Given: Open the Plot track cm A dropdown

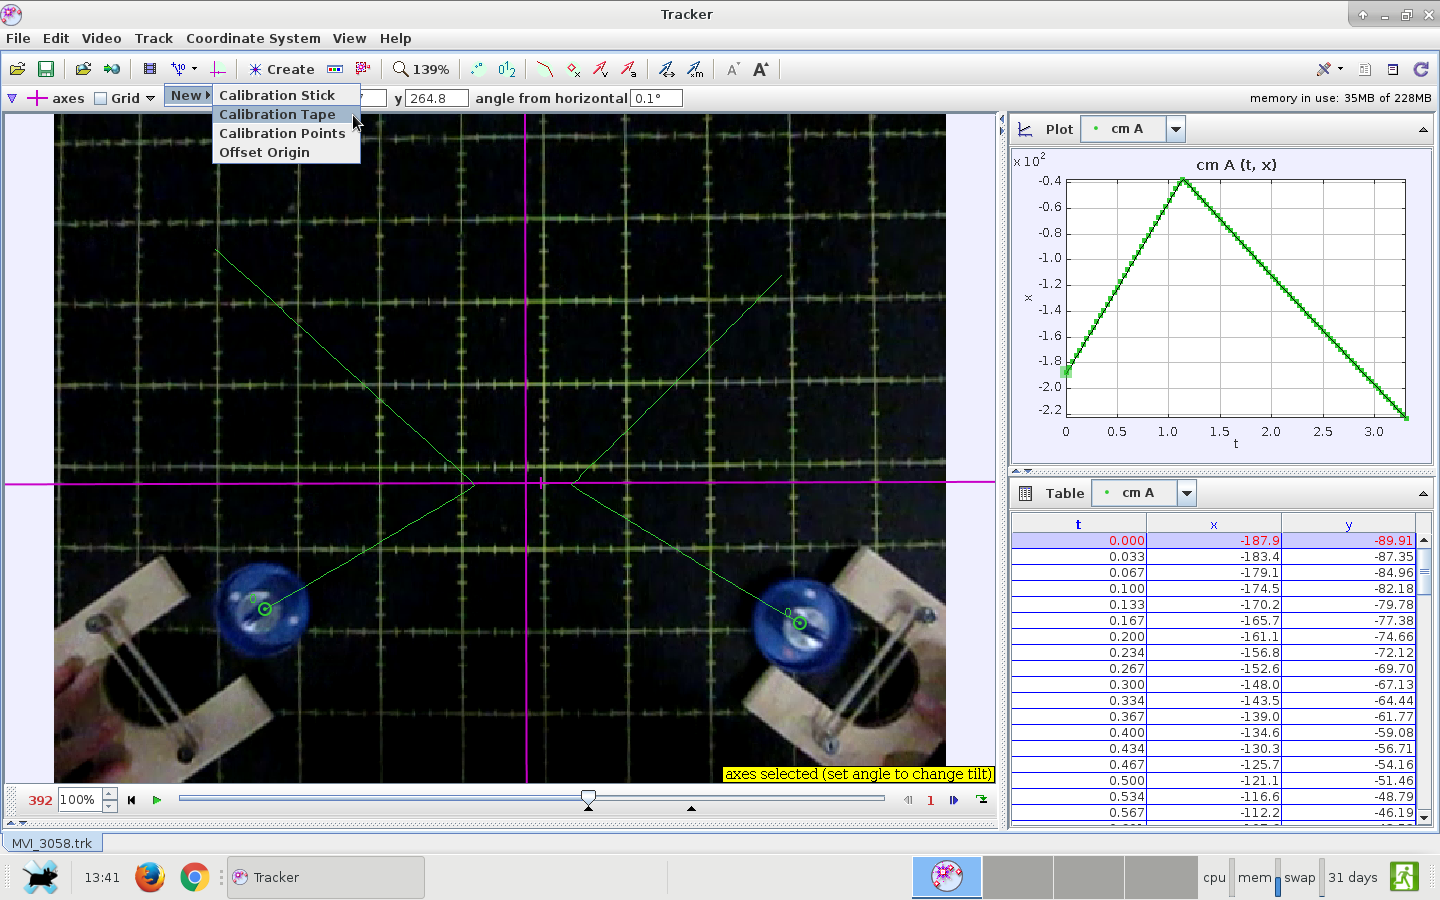Looking at the screenshot, I should pyautogui.click(x=1176, y=129).
